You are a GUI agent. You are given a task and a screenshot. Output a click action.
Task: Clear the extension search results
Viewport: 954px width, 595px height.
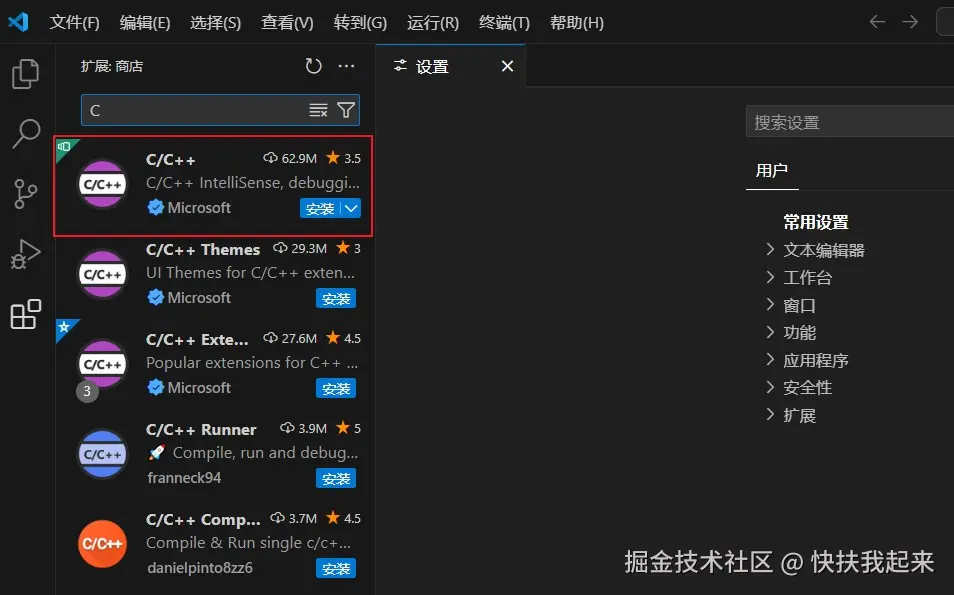click(x=318, y=110)
